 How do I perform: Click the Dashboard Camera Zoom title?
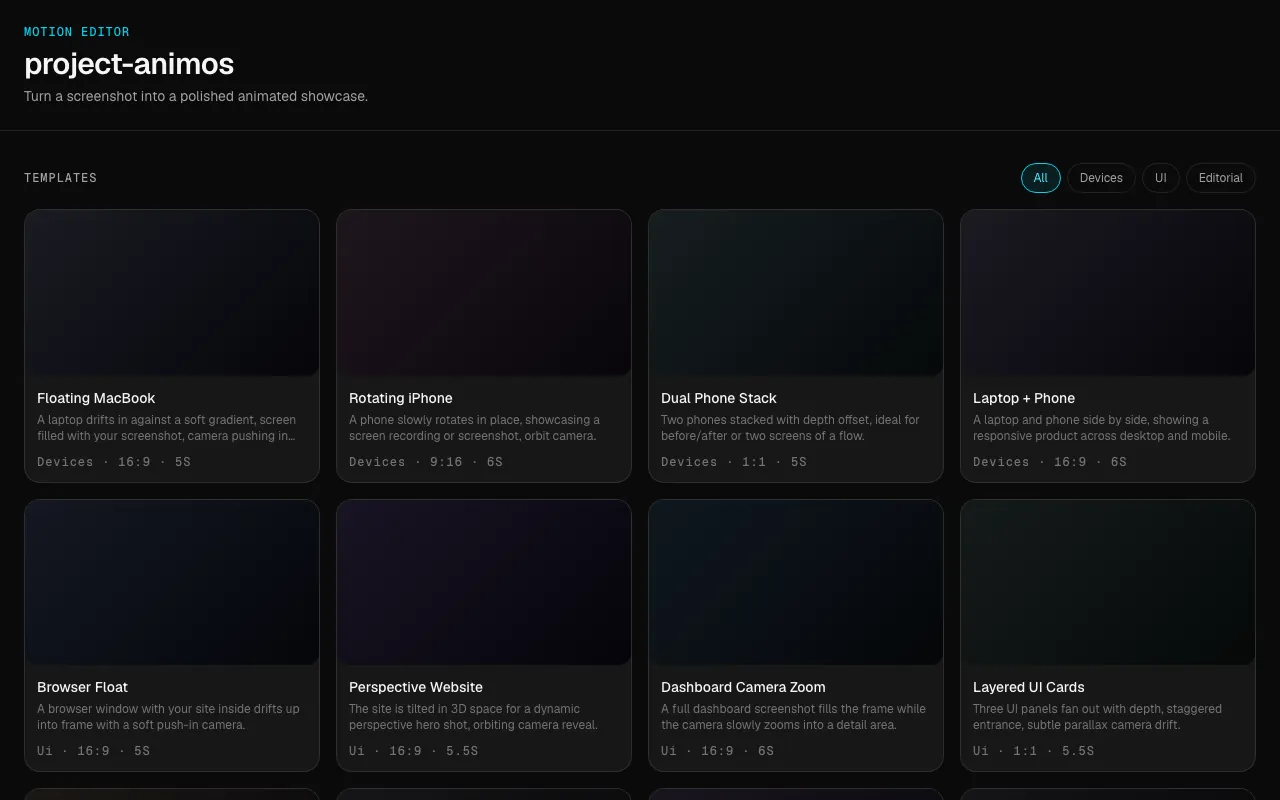[x=743, y=687]
